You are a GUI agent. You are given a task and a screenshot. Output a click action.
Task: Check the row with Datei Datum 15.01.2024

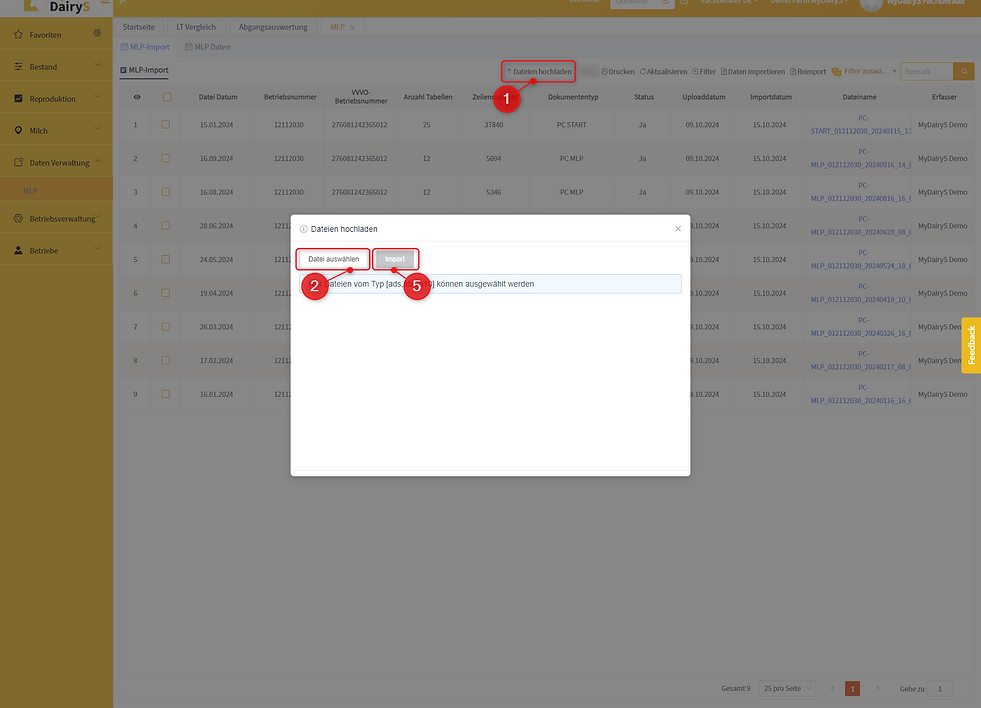point(166,124)
